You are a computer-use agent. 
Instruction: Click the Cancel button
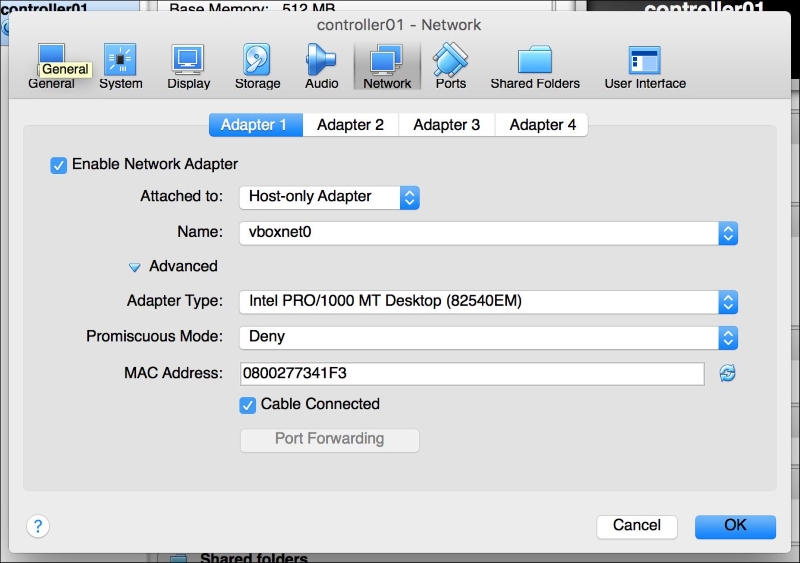(637, 526)
